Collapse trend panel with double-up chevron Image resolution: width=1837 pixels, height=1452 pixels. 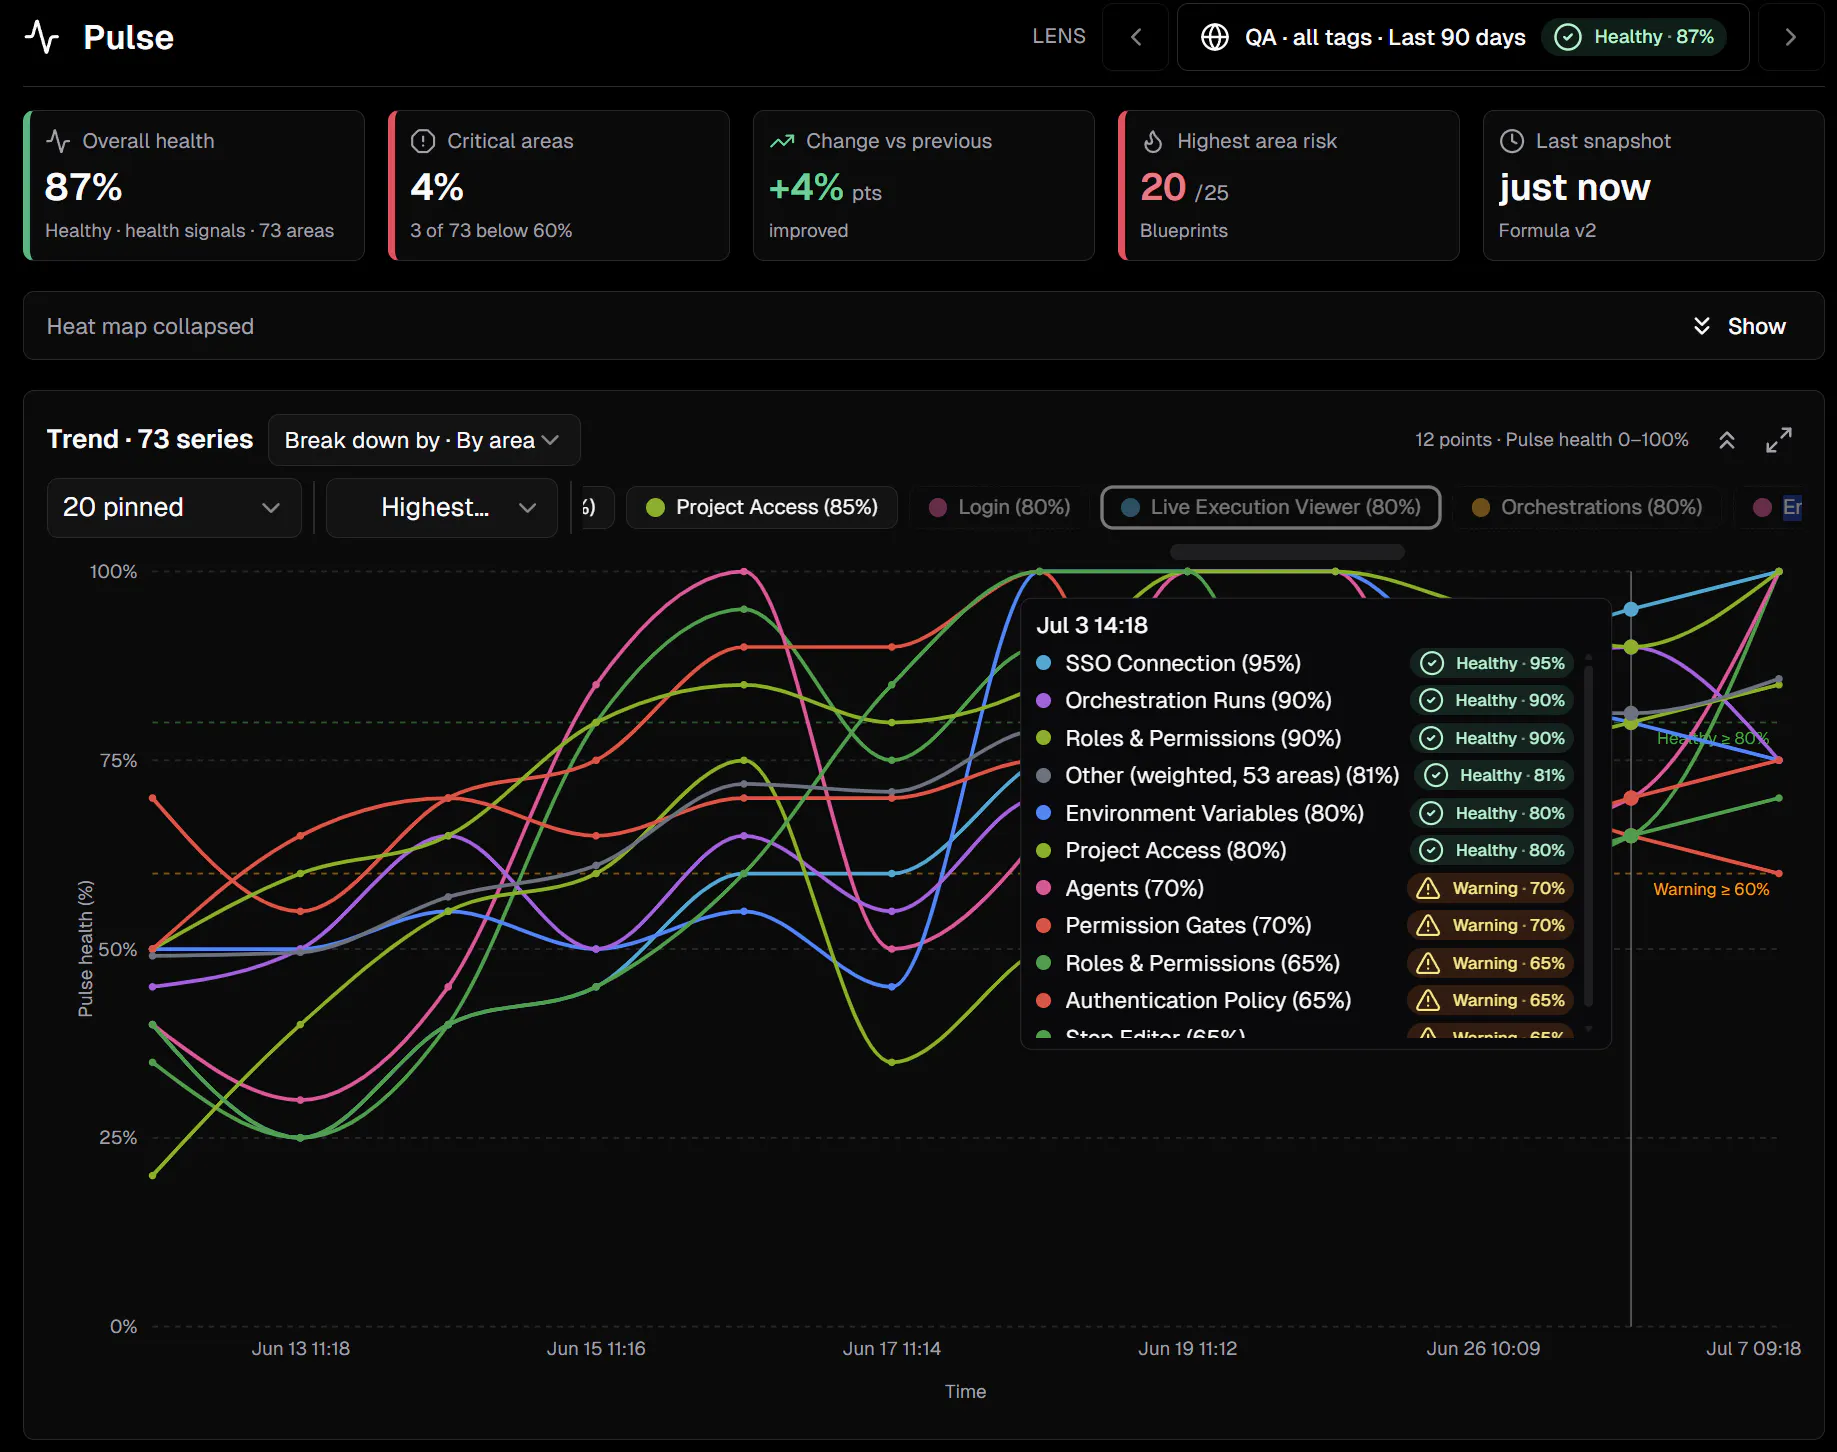[x=1727, y=440]
